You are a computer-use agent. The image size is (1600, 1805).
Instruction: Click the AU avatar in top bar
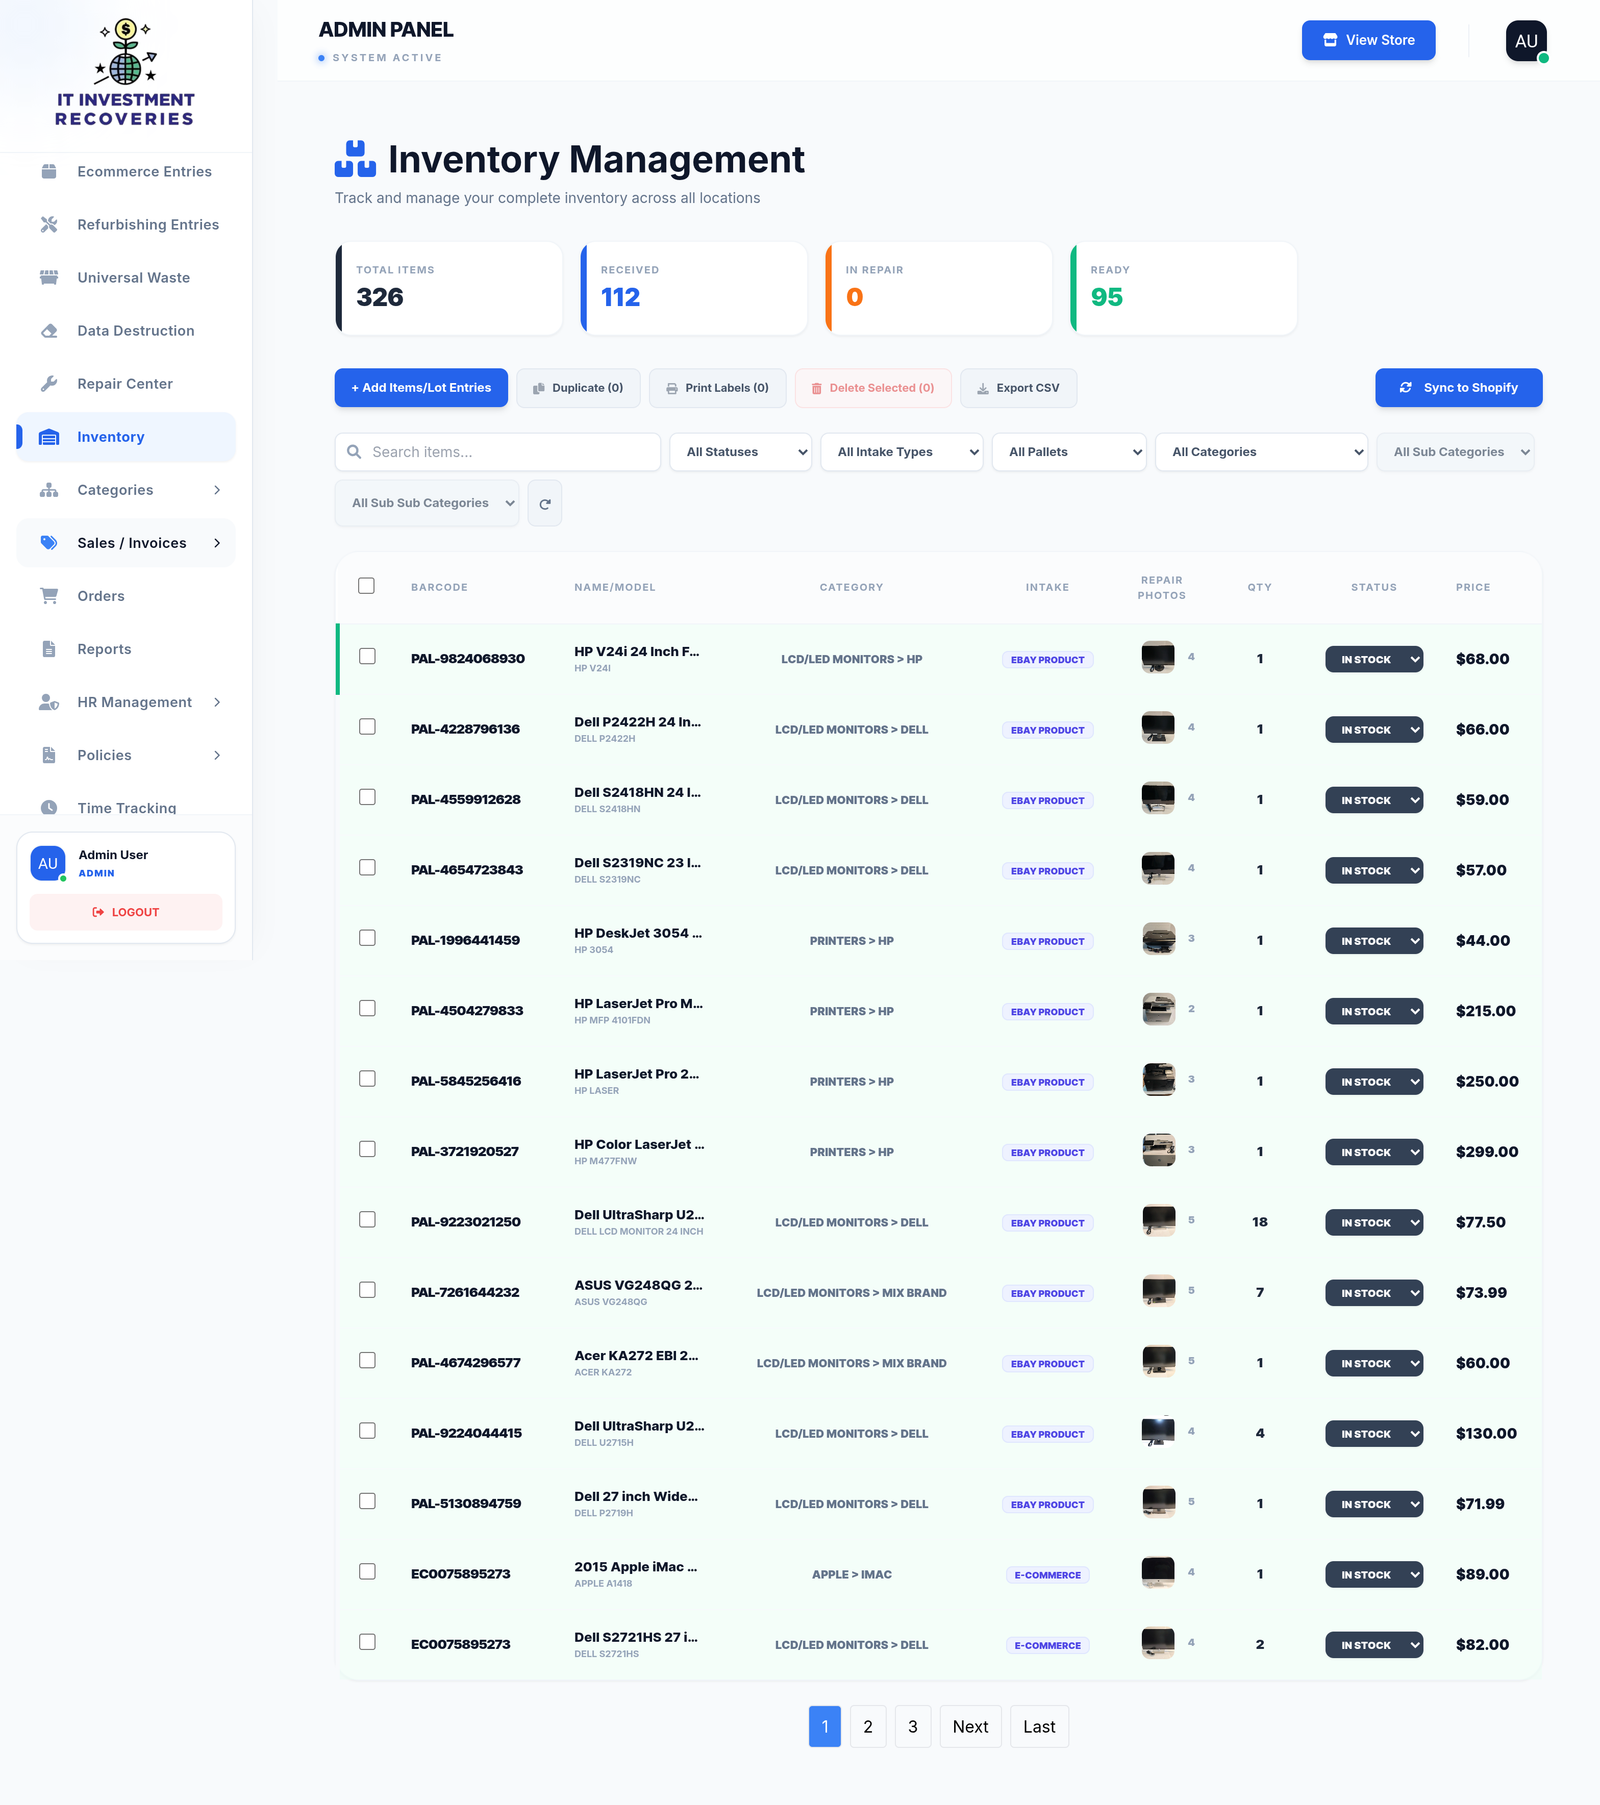pyautogui.click(x=1526, y=41)
